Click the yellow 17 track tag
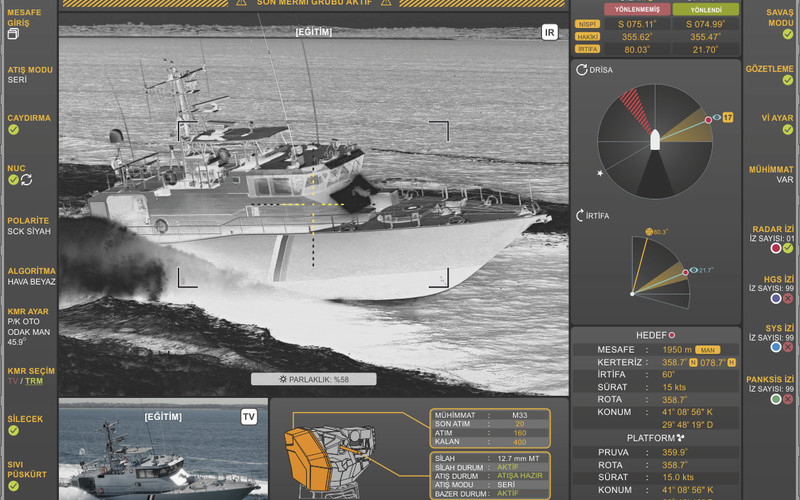800x500 pixels. tap(728, 117)
